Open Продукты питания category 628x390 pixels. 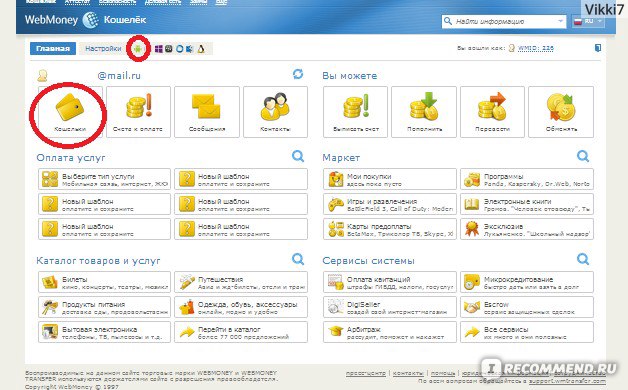(105, 307)
